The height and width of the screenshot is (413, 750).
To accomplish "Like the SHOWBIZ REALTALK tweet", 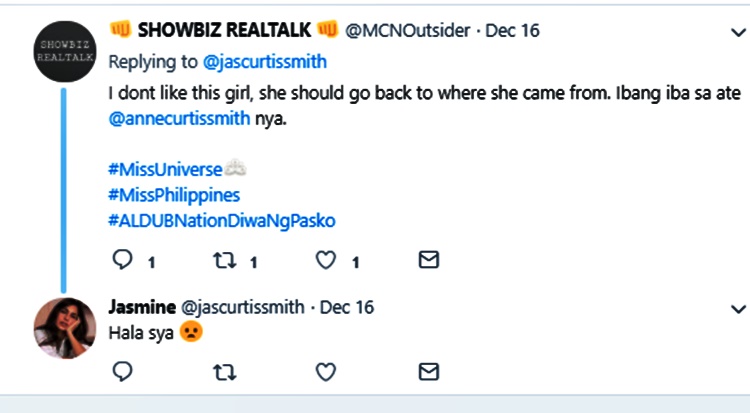I will (x=325, y=261).
